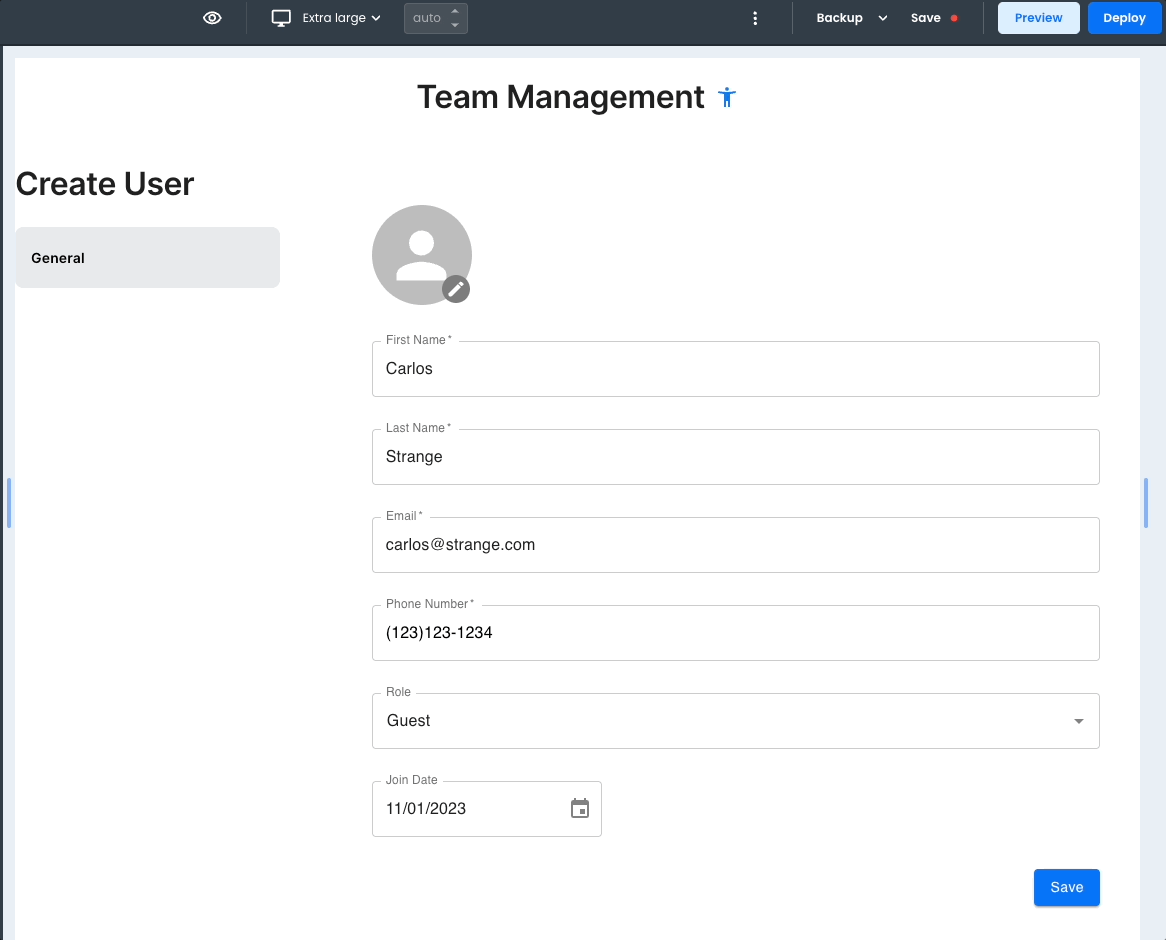The image size is (1166, 940).
Task: Toggle the eye visibility icon in toolbar
Action: 212,18
